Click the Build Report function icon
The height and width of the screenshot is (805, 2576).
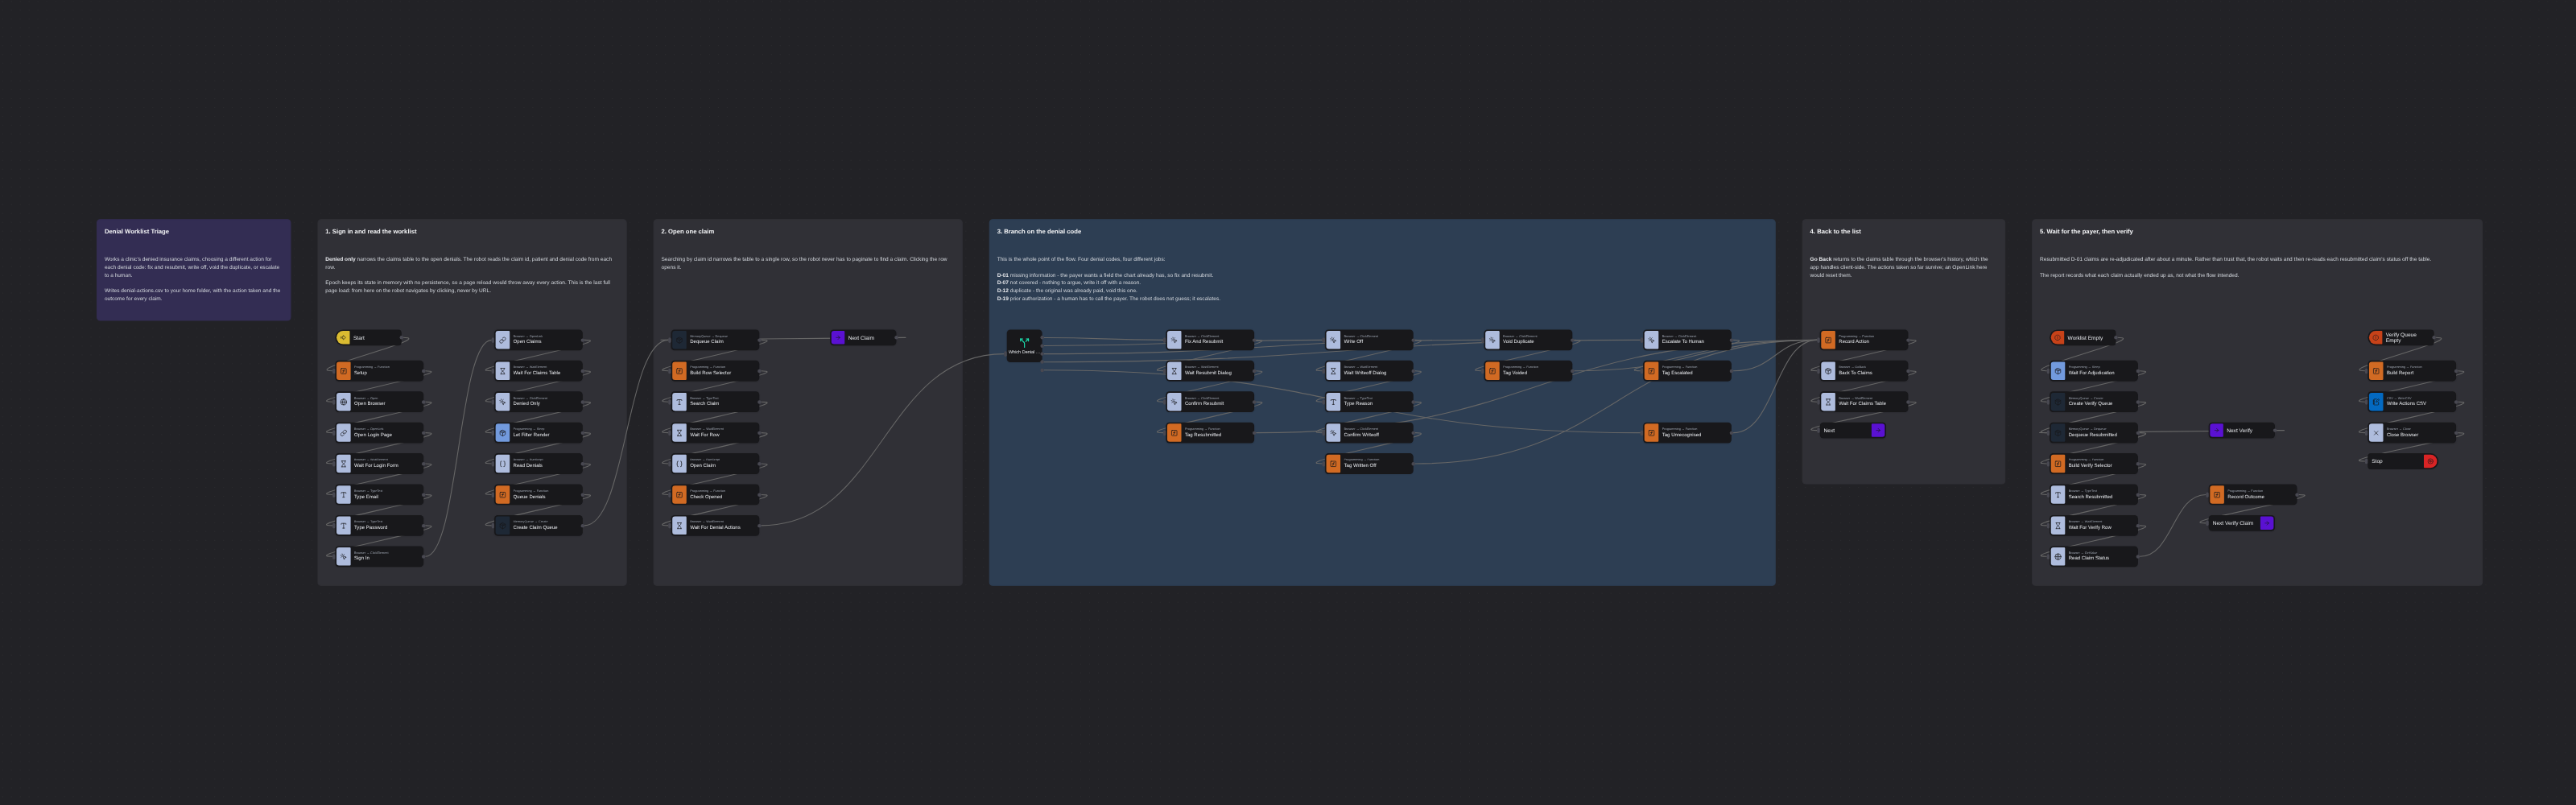2377,371
